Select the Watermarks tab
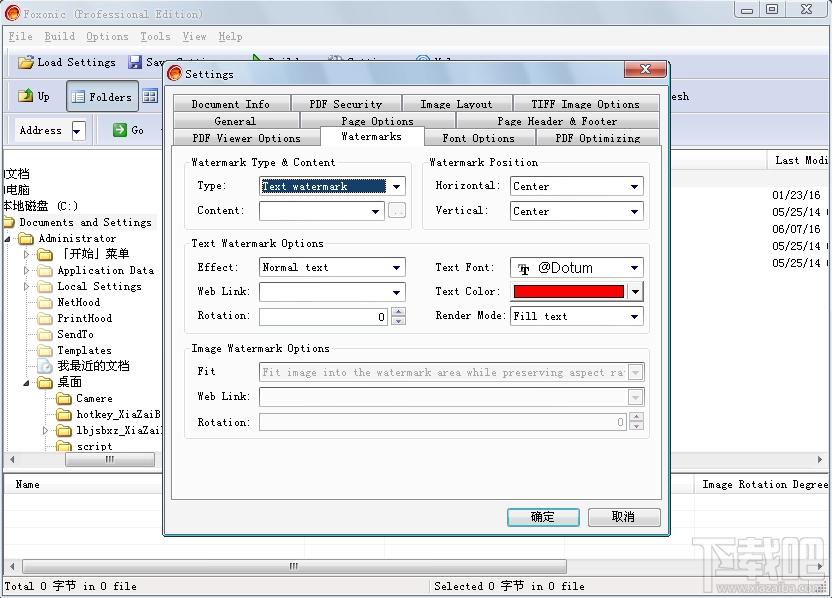This screenshot has height=598, width=832. pos(372,136)
